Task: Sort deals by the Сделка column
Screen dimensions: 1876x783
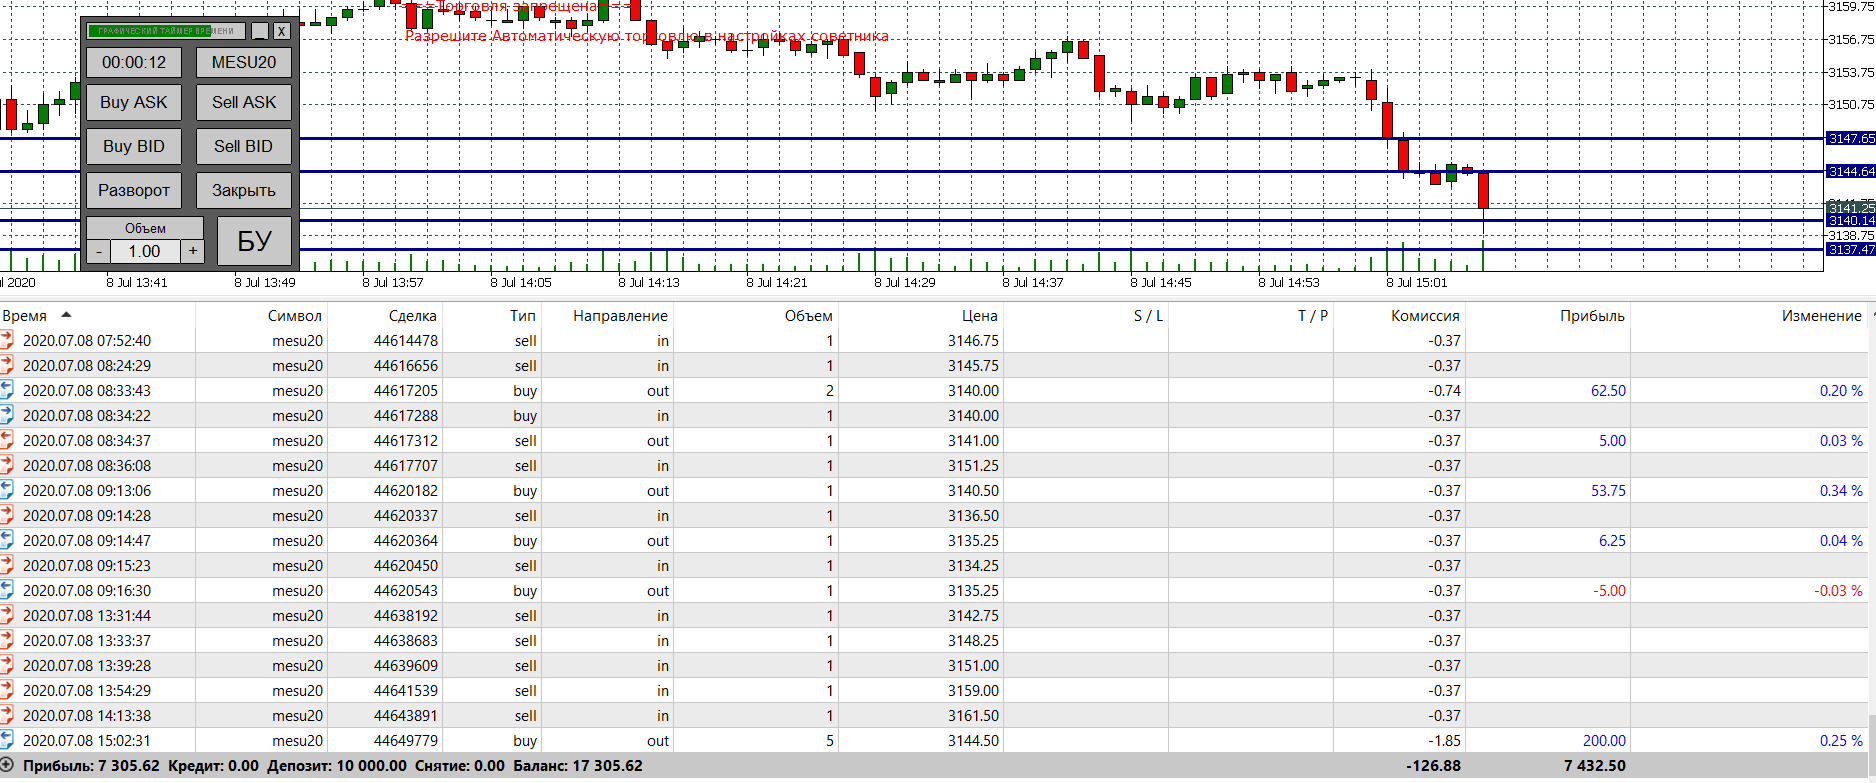Action: tap(413, 316)
